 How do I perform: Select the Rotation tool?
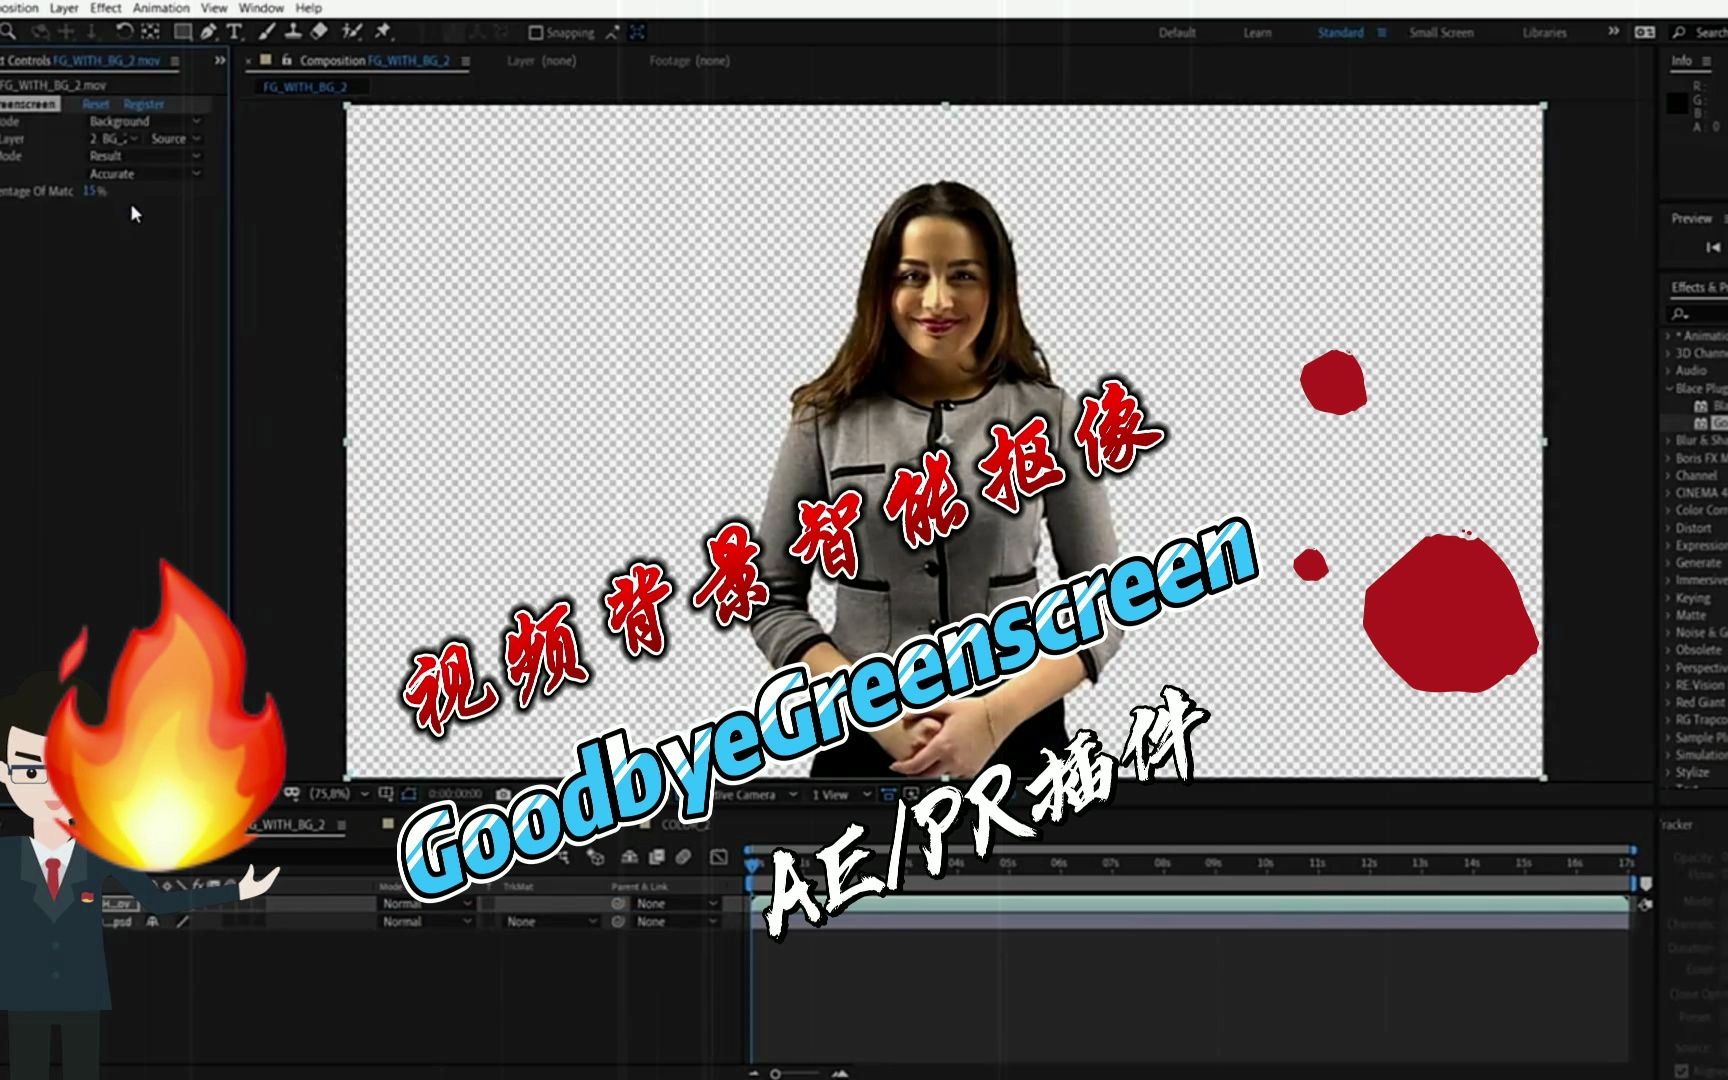click(x=124, y=32)
